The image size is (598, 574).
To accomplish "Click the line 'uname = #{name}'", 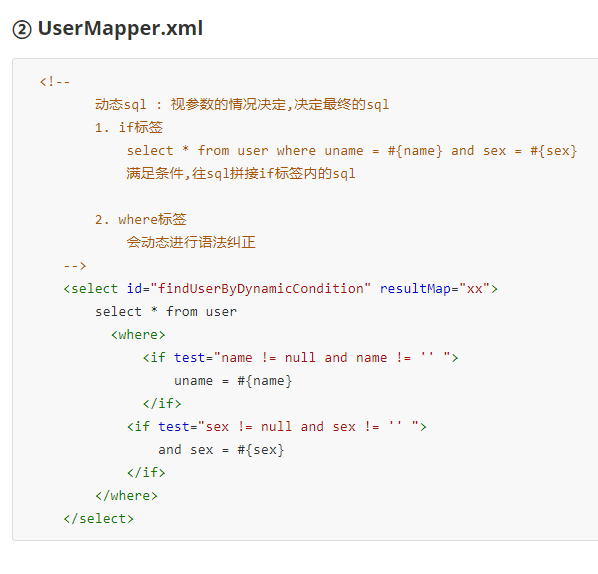I will tap(233, 381).
